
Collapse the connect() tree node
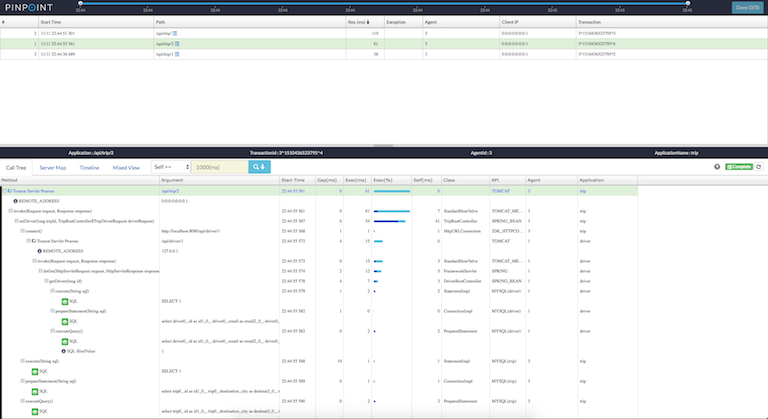(21, 230)
